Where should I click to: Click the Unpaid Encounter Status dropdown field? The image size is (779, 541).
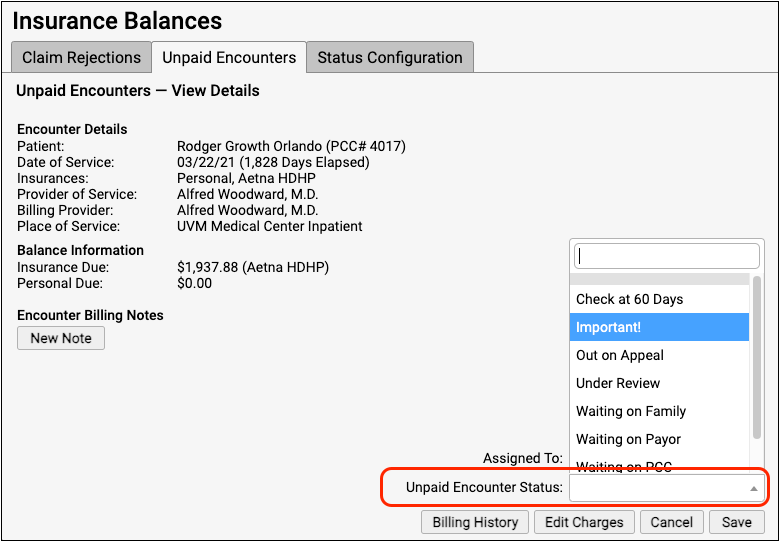point(660,488)
